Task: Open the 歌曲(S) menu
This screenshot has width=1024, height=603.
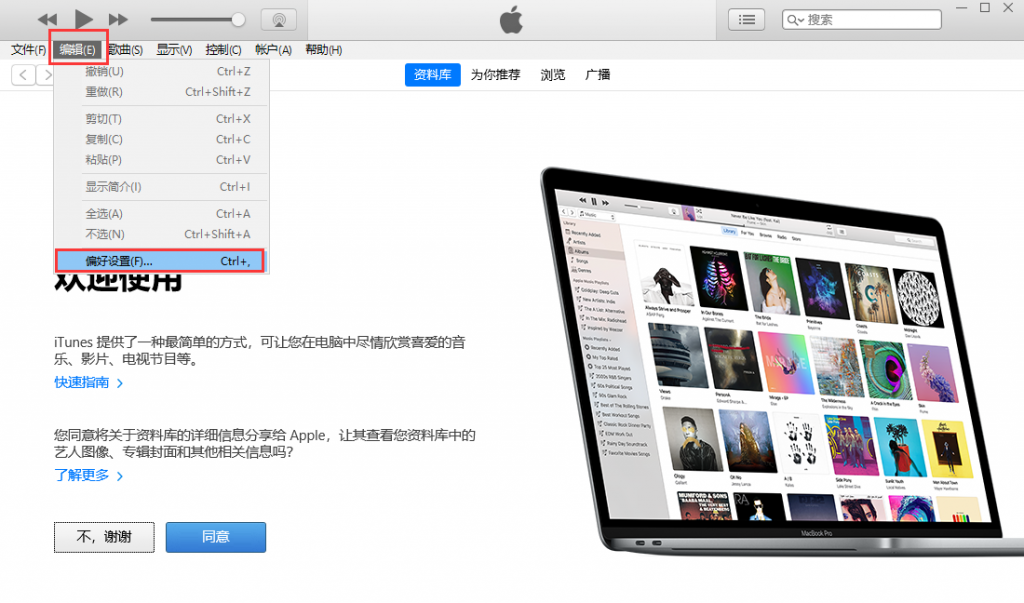Action: [125, 50]
